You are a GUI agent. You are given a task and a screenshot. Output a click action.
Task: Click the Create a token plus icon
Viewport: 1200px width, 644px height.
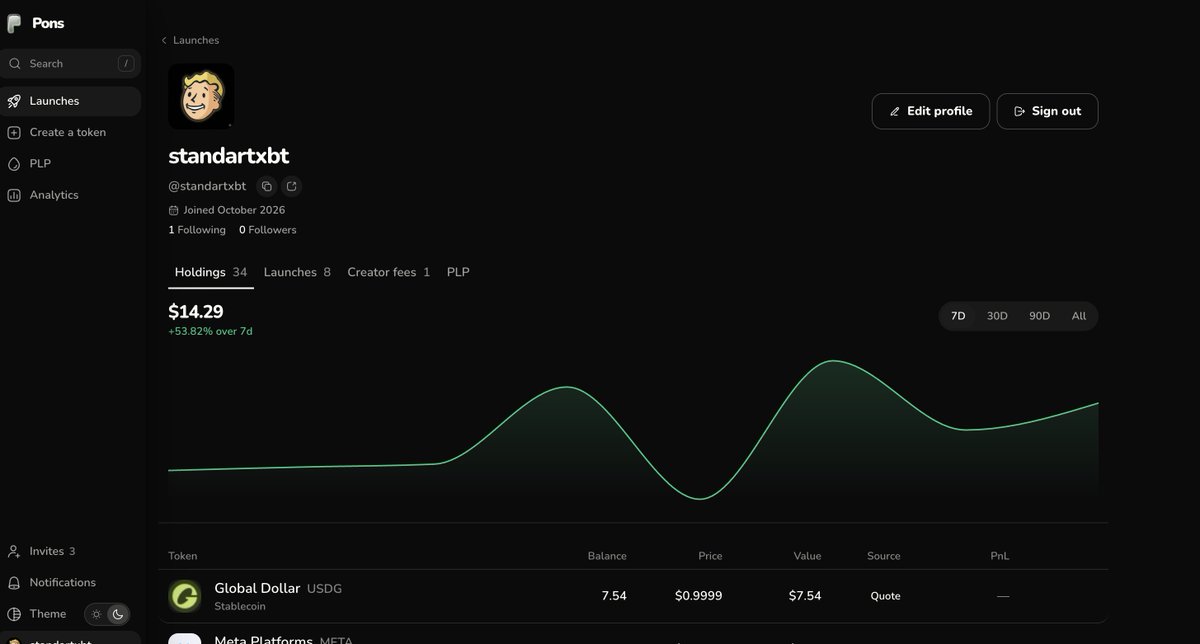pos(14,132)
